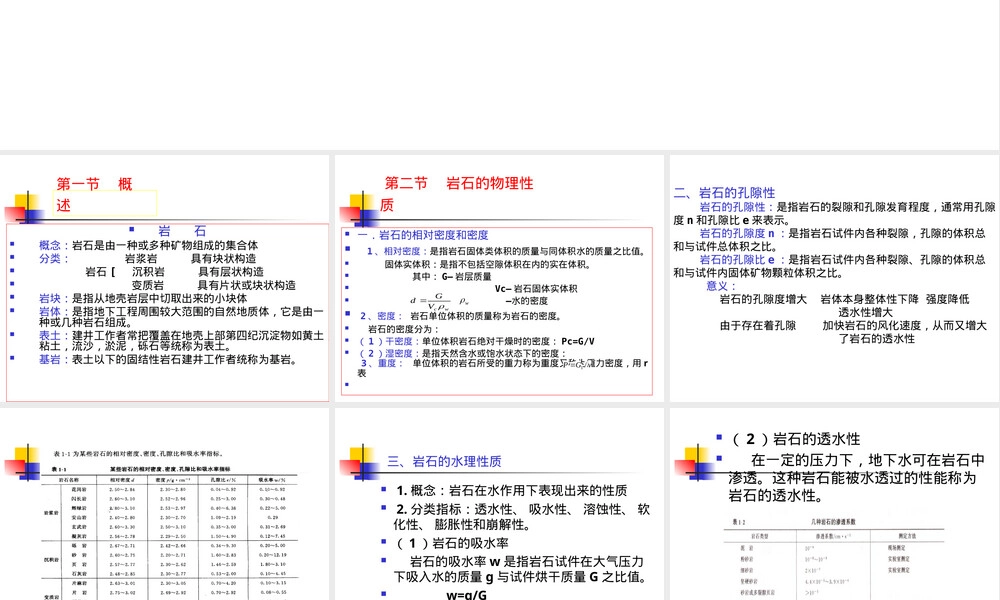
Task: Click the text '具有片状或块状构造'
Action: [247, 285]
